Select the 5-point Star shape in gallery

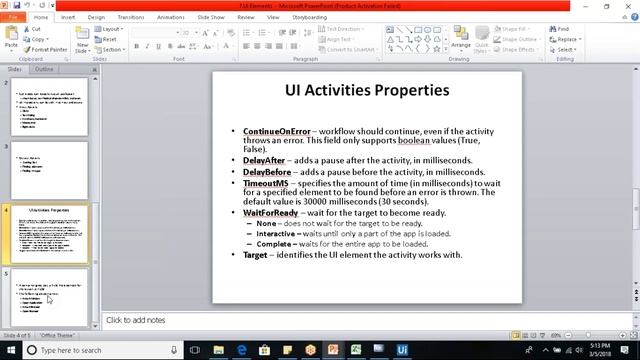point(437,49)
